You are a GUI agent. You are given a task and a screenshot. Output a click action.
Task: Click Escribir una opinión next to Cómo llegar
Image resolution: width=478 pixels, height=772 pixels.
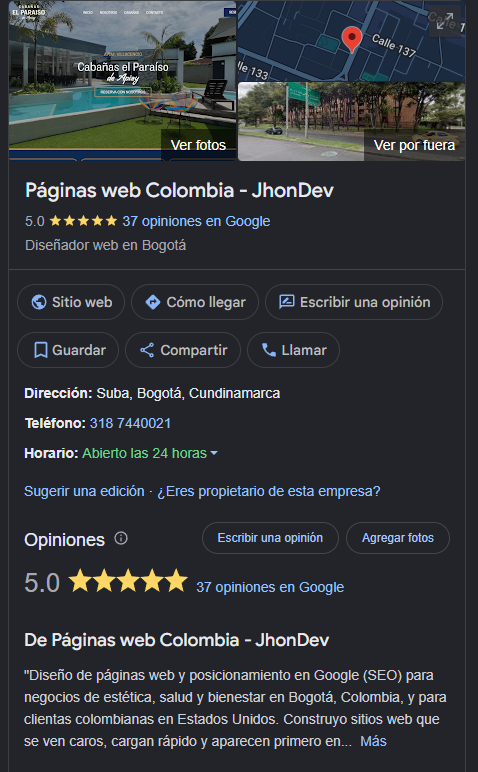tap(354, 302)
